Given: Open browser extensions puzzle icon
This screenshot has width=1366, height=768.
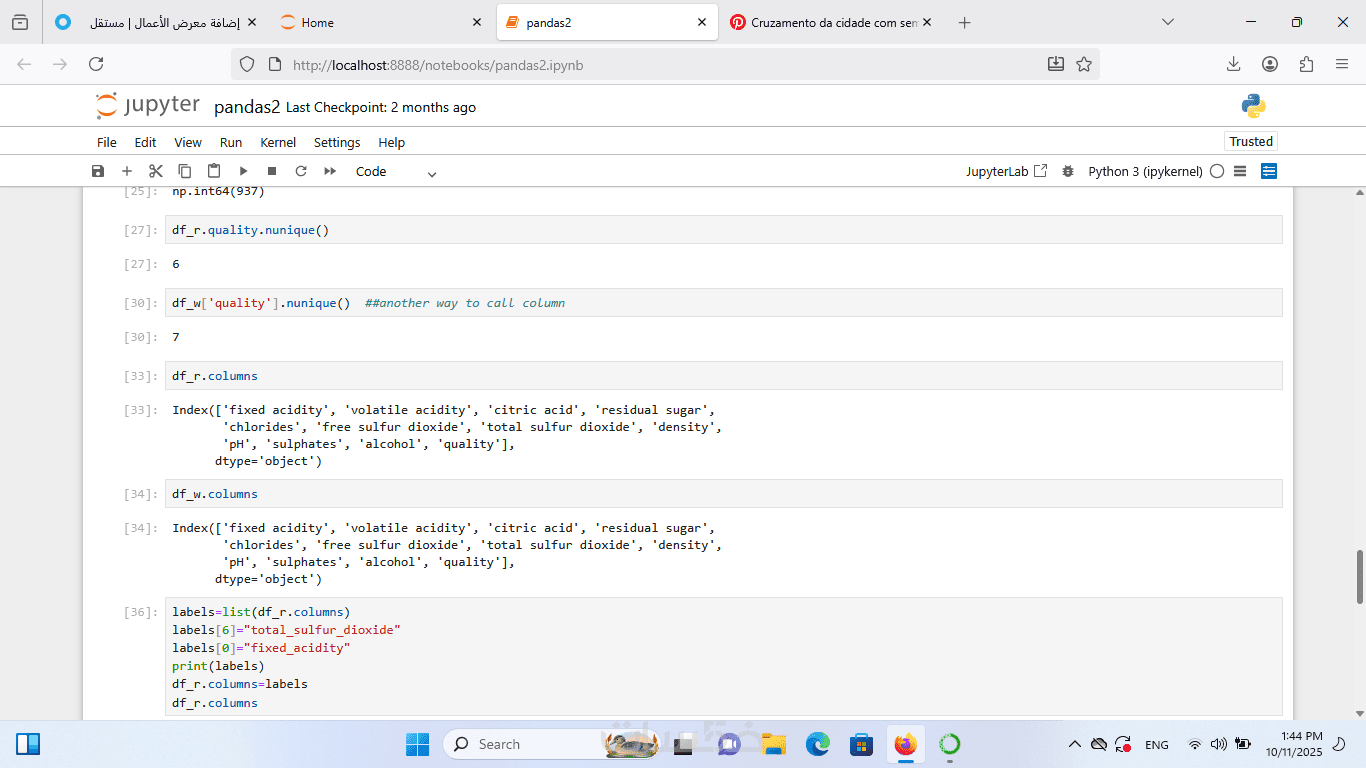Looking at the screenshot, I should (1306, 64).
